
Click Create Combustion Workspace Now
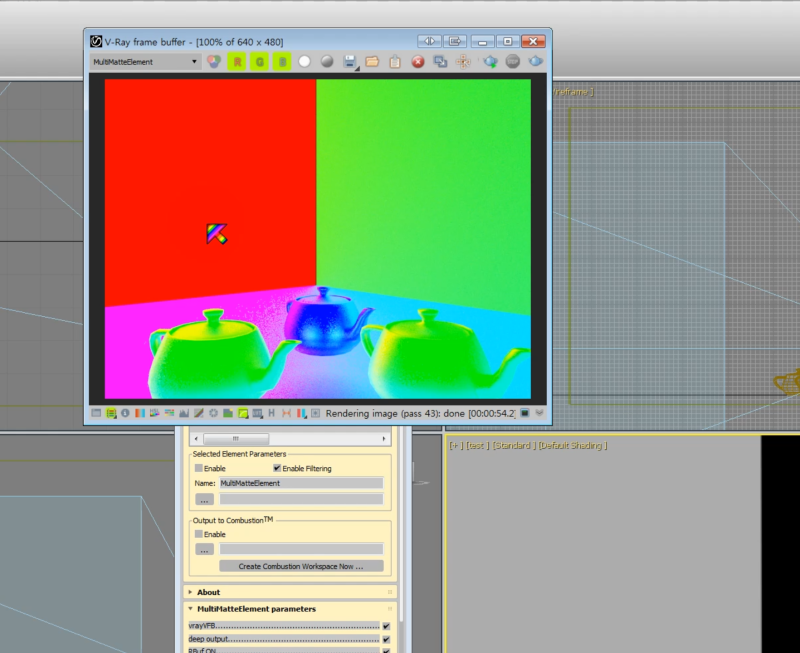301,566
